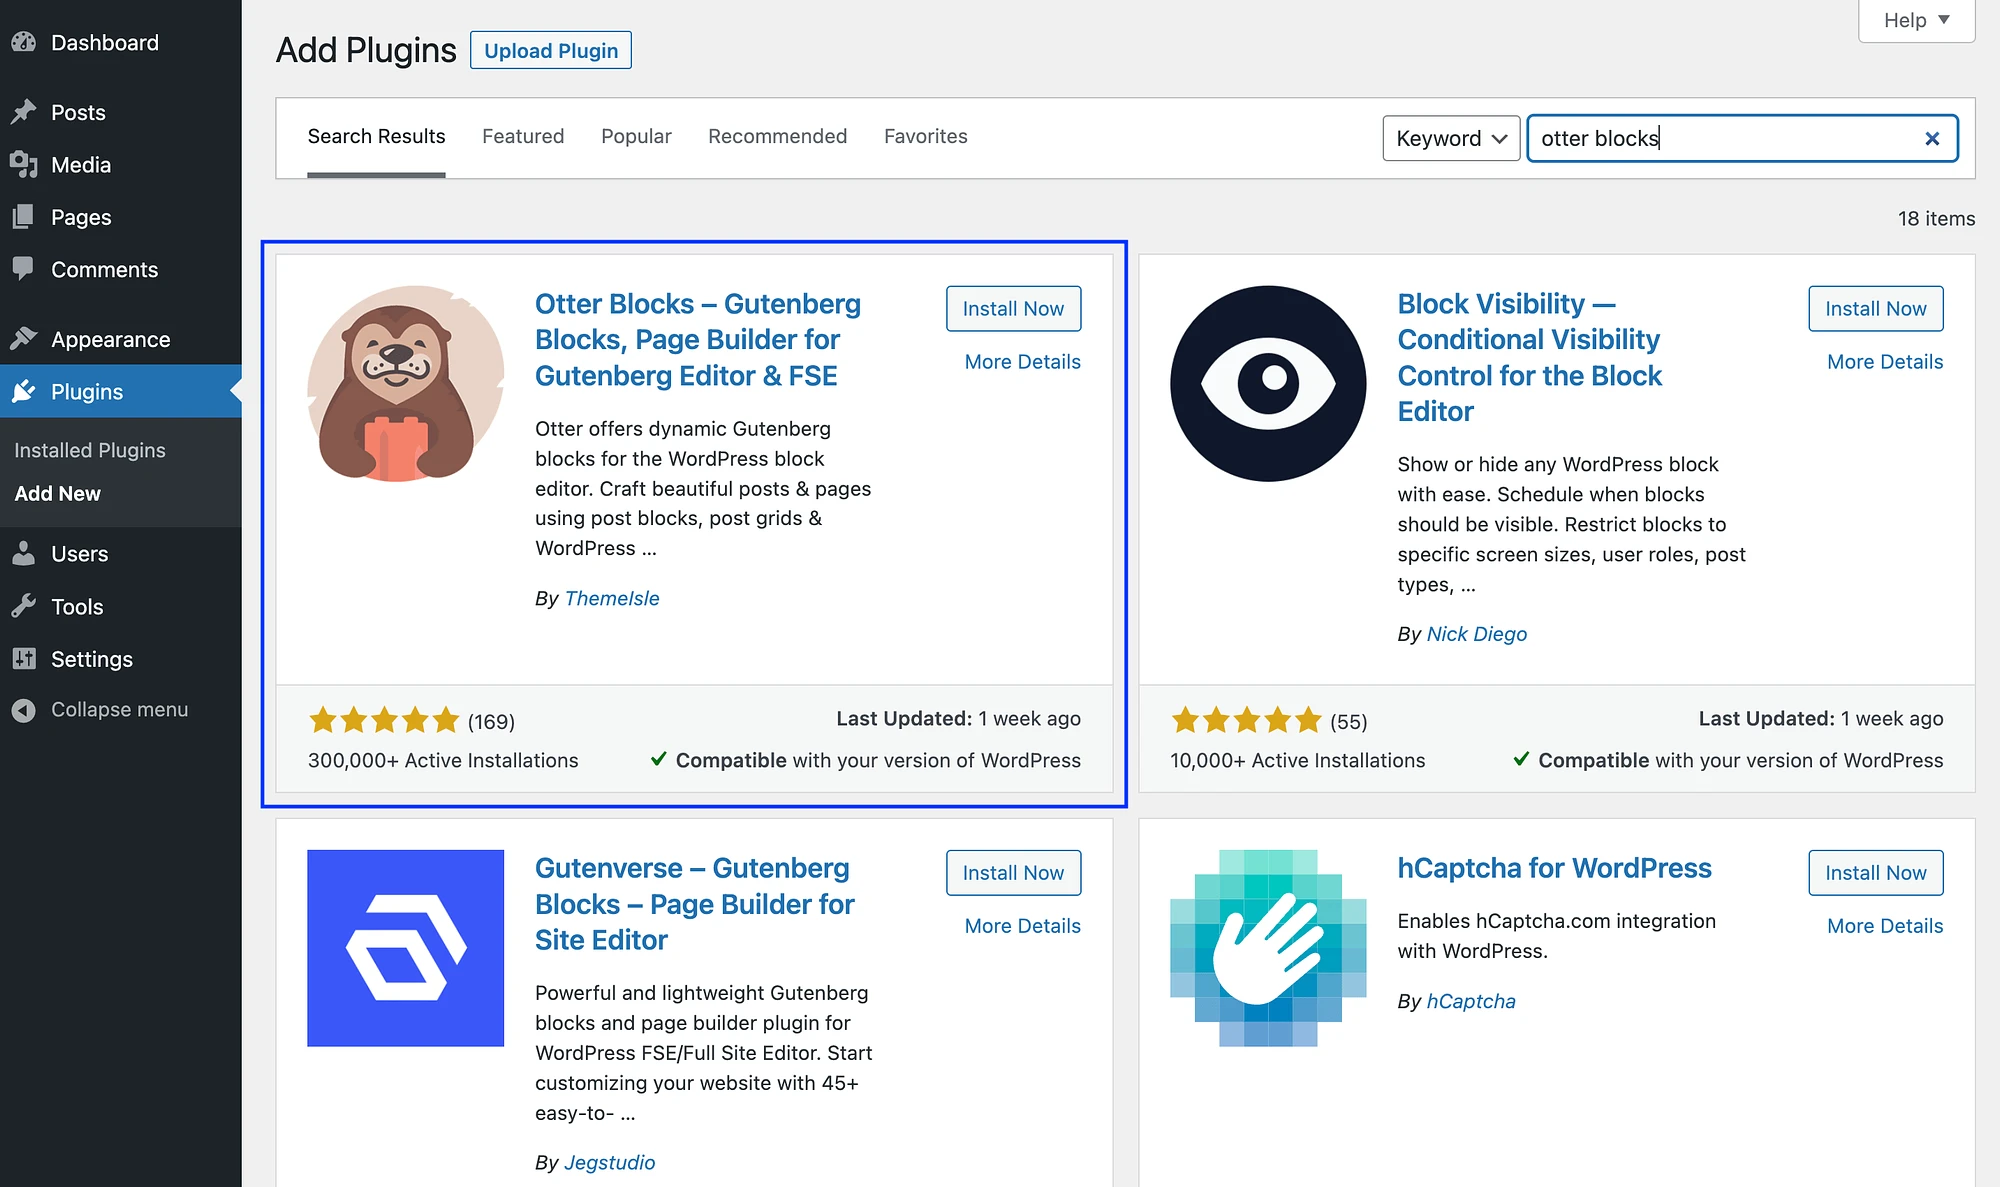This screenshot has height=1187, width=2000.
Task: Click More Details for Gutenverse plugin
Action: 1023,926
